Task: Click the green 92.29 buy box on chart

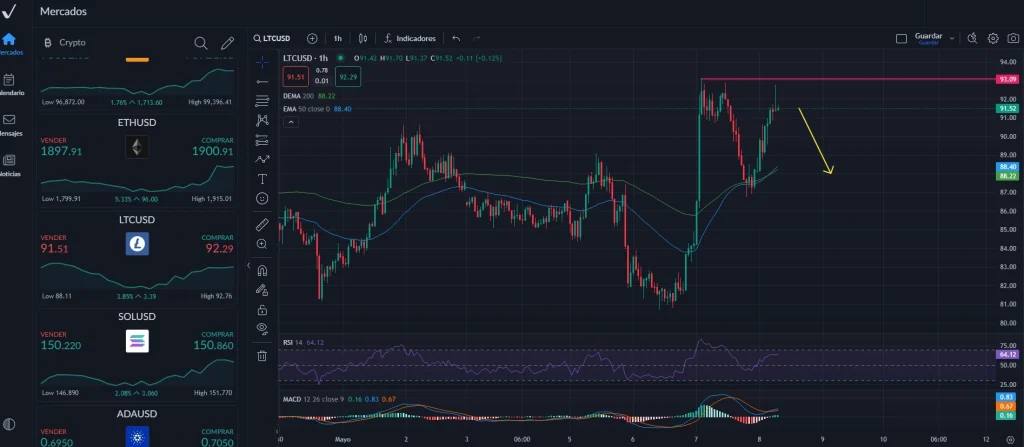Action: point(347,77)
